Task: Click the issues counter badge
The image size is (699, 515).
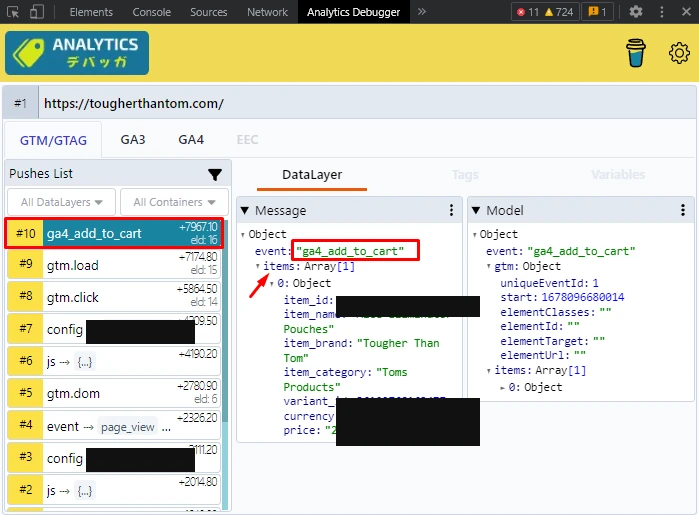Action: [597, 12]
